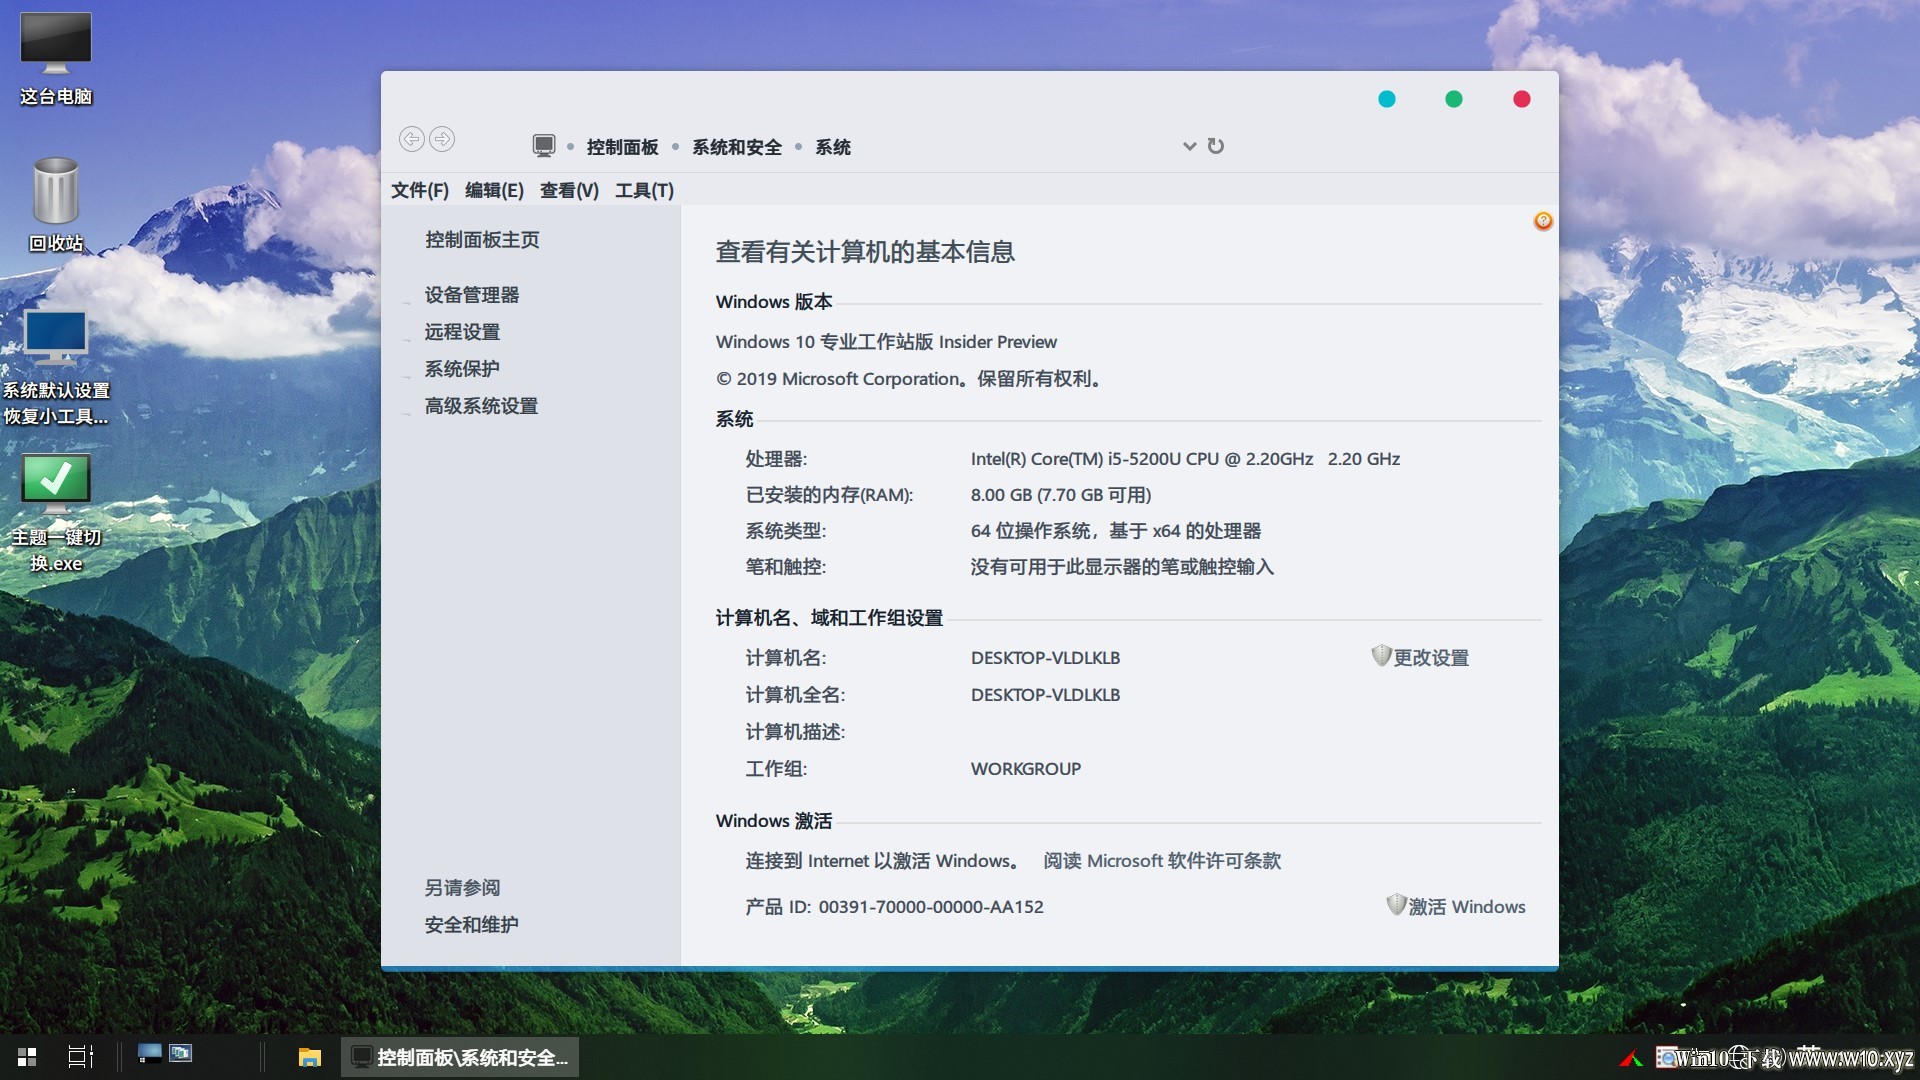Click the cyan minimize window button
The height and width of the screenshot is (1080, 1920).
(1387, 98)
